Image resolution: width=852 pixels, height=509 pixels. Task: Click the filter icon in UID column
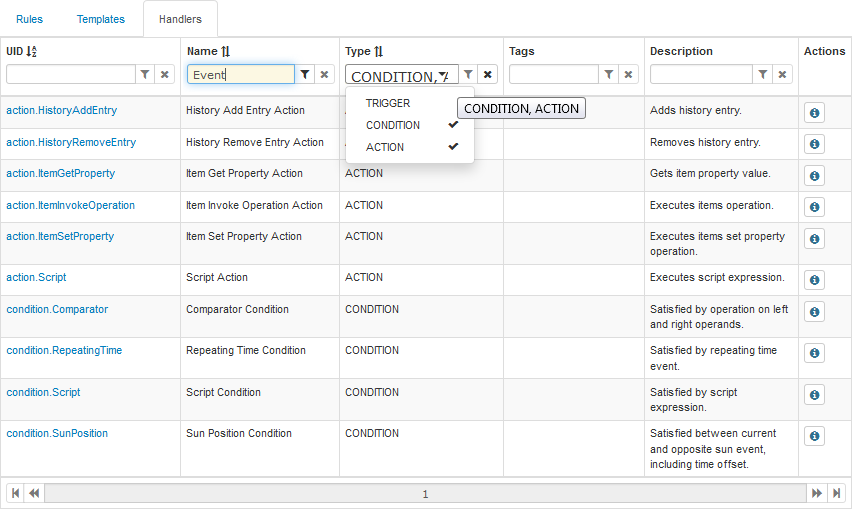point(145,74)
